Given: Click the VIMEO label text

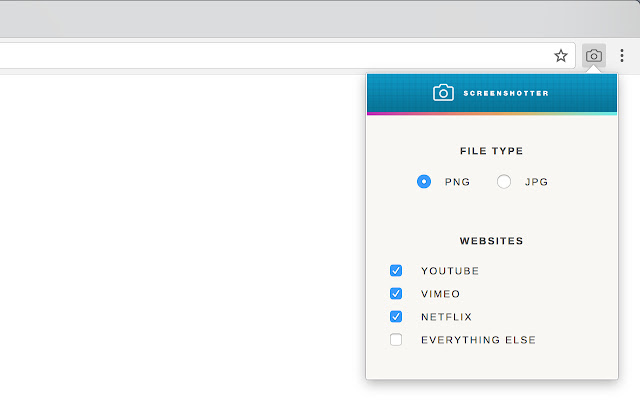Looking at the screenshot, I should tap(441, 294).
